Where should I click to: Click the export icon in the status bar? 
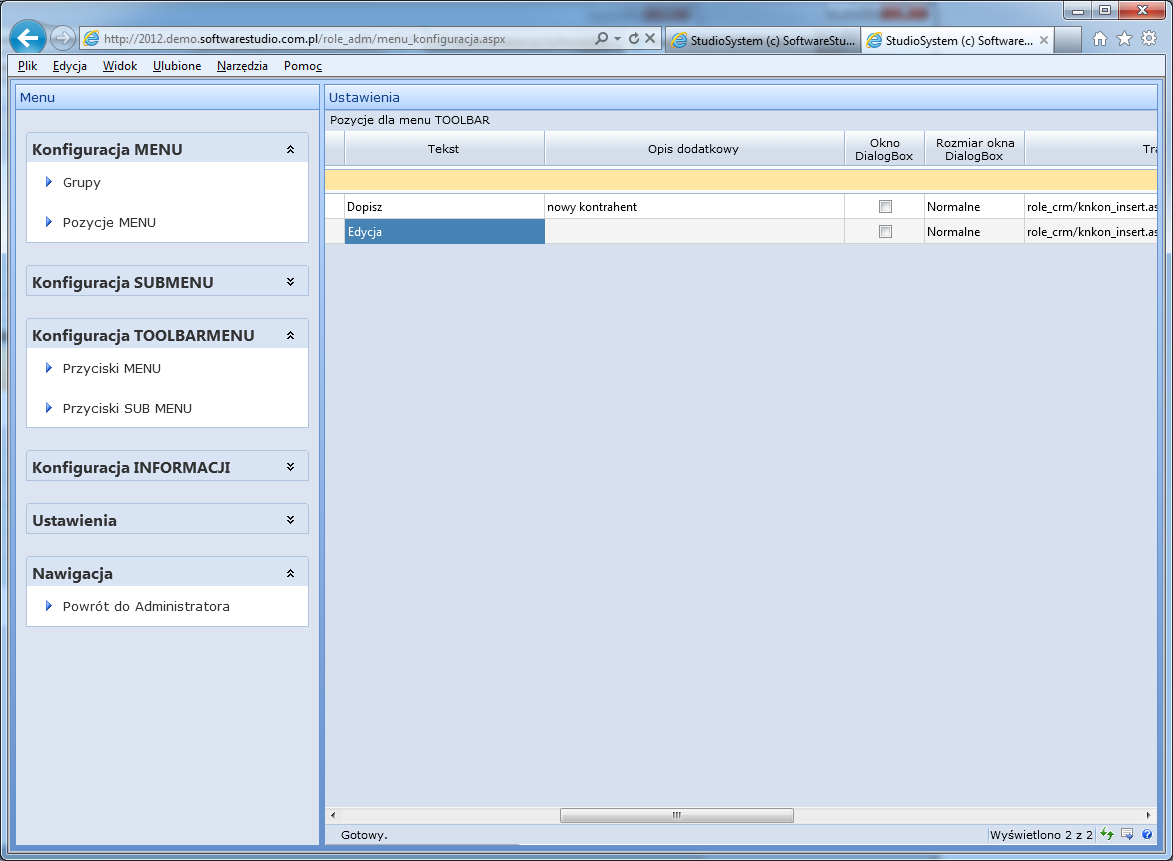tap(1127, 834)
